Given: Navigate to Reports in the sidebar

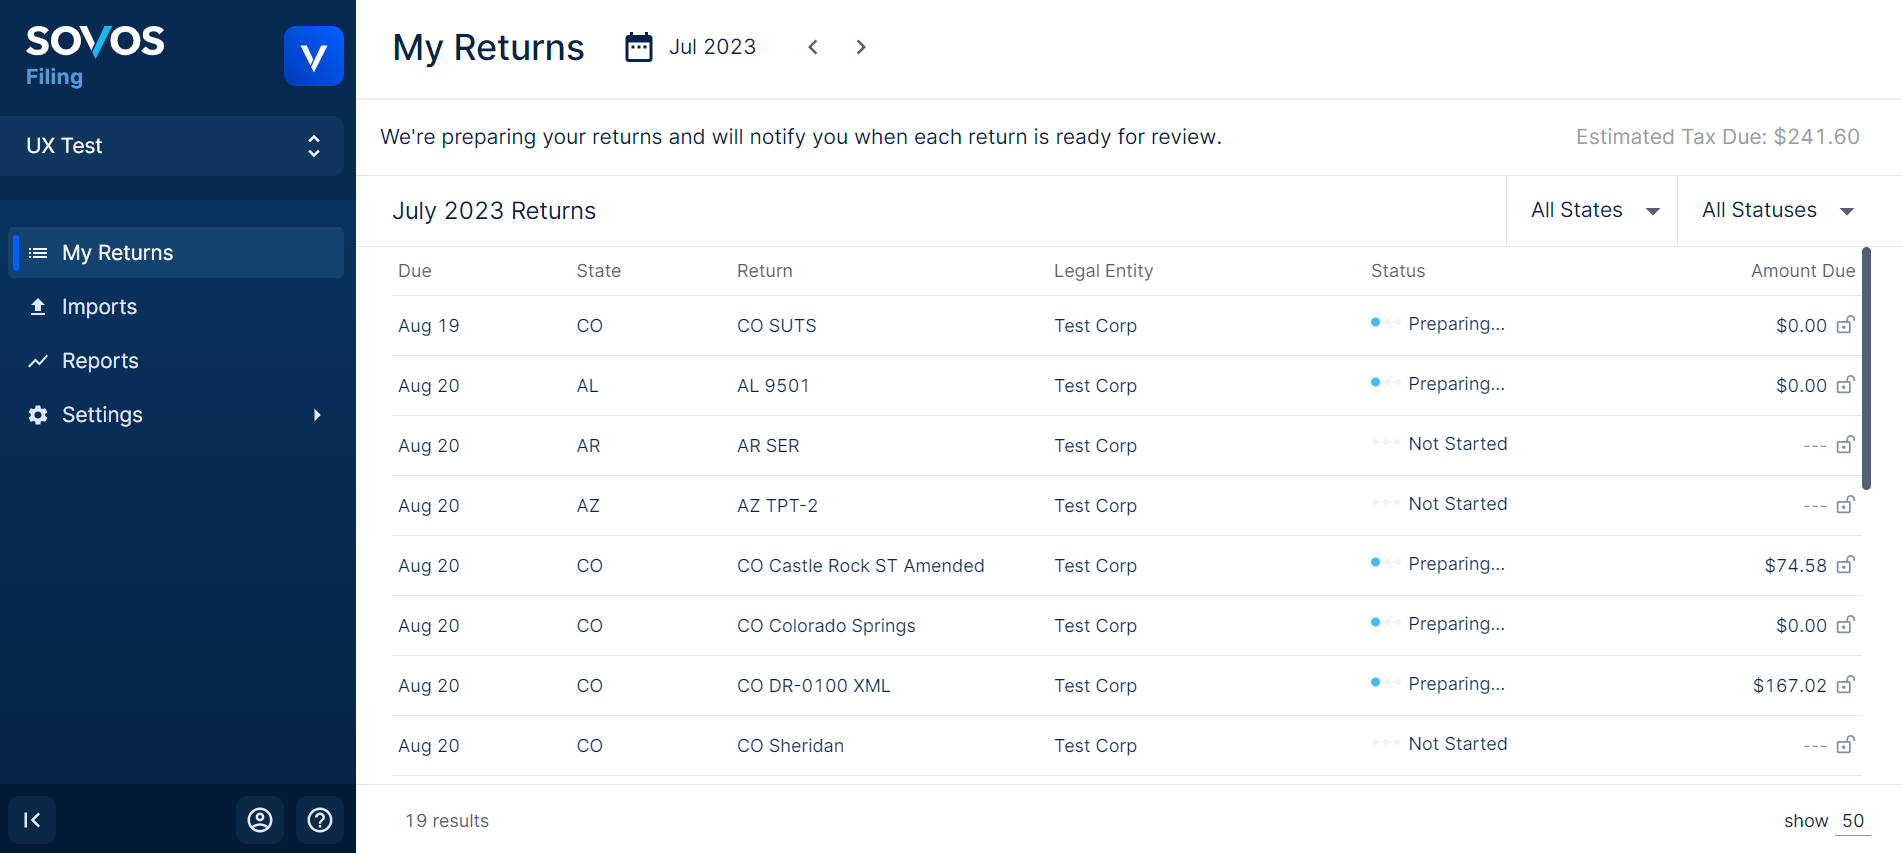Looking at the screenshot, I should [x=100, y=361].
